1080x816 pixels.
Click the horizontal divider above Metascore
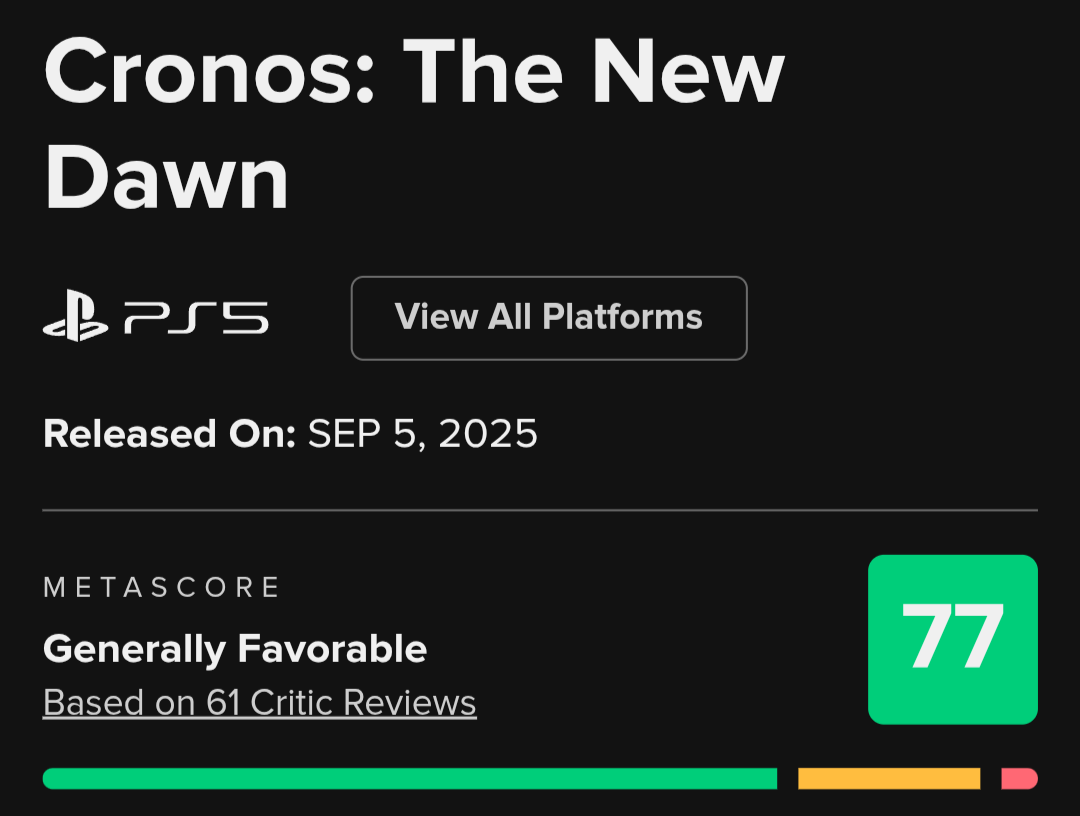540,510
